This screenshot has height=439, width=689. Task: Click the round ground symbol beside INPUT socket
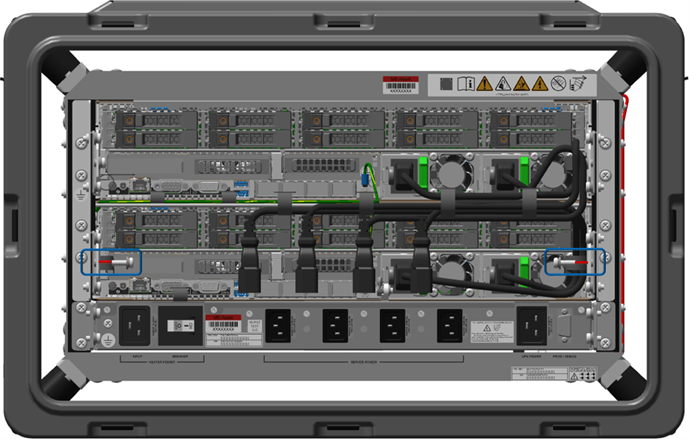click(x=108, y=340)
